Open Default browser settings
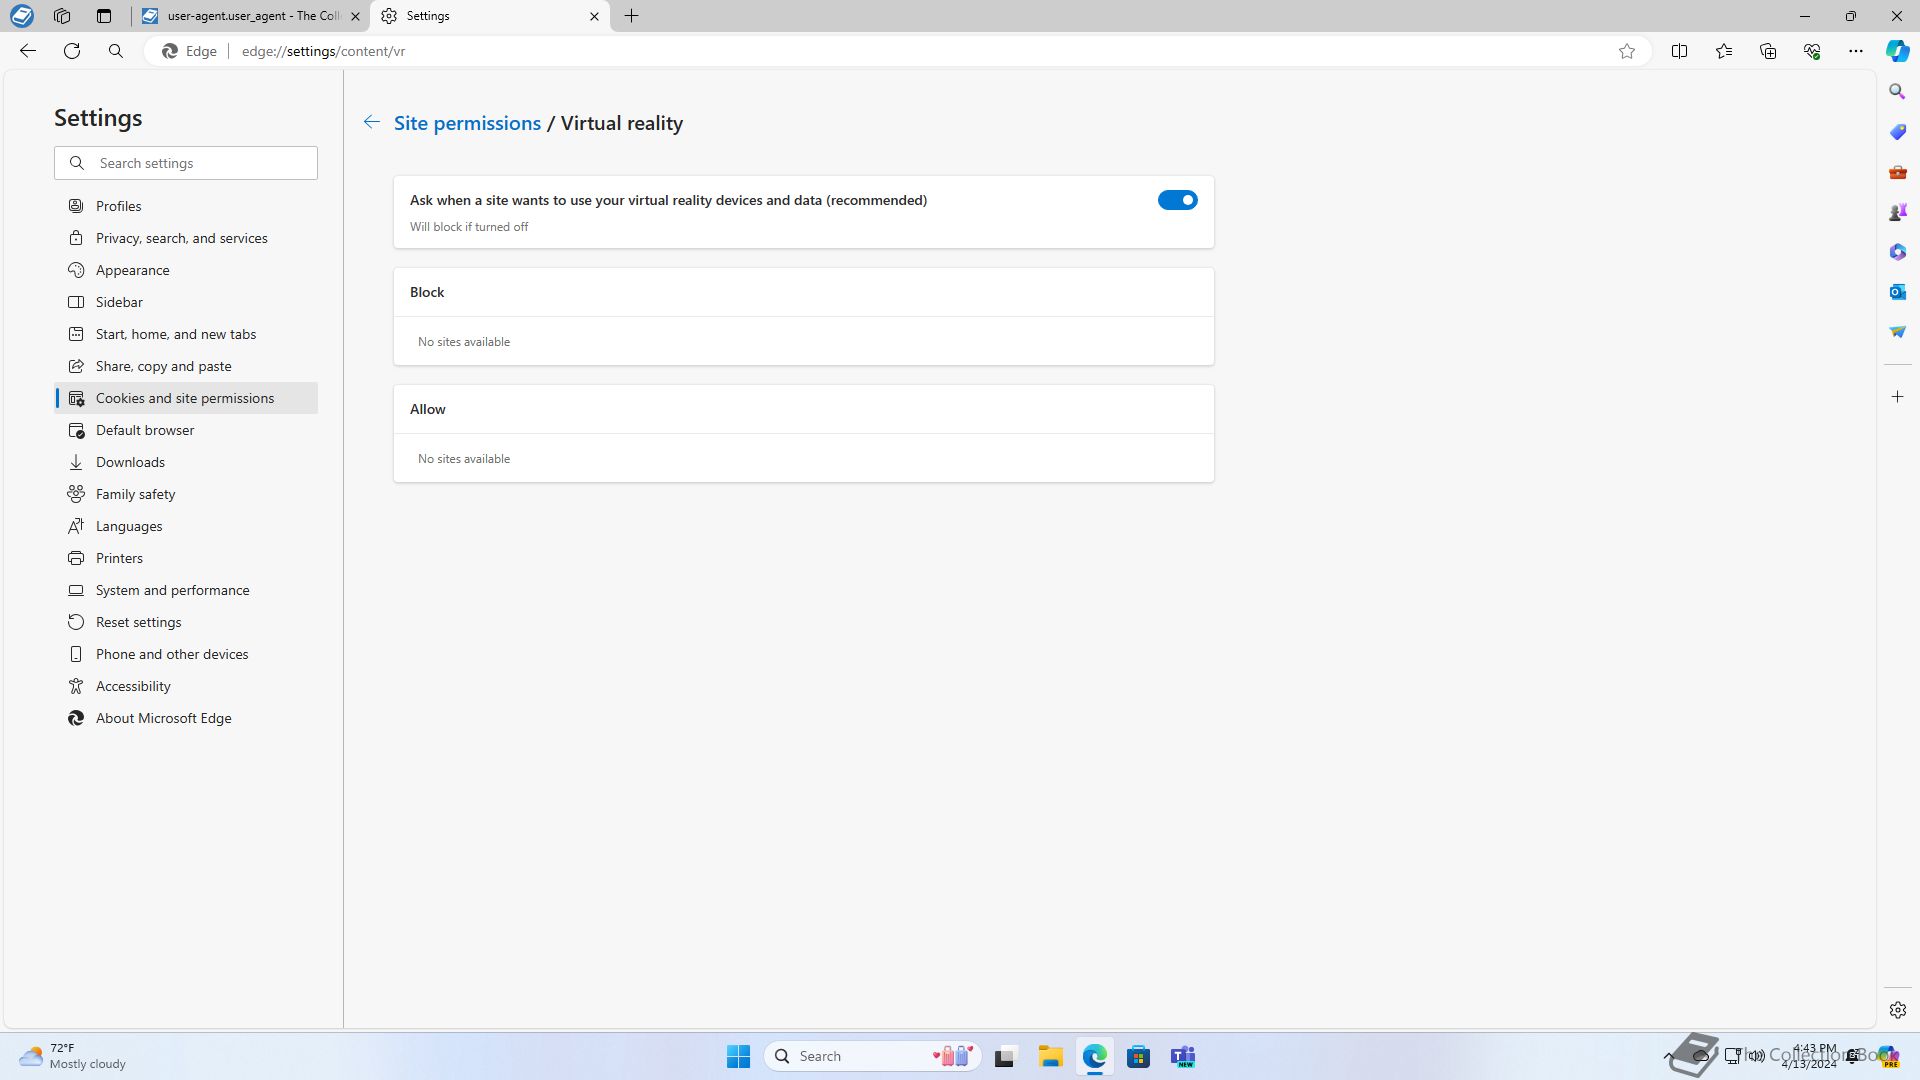 [186, 430]
